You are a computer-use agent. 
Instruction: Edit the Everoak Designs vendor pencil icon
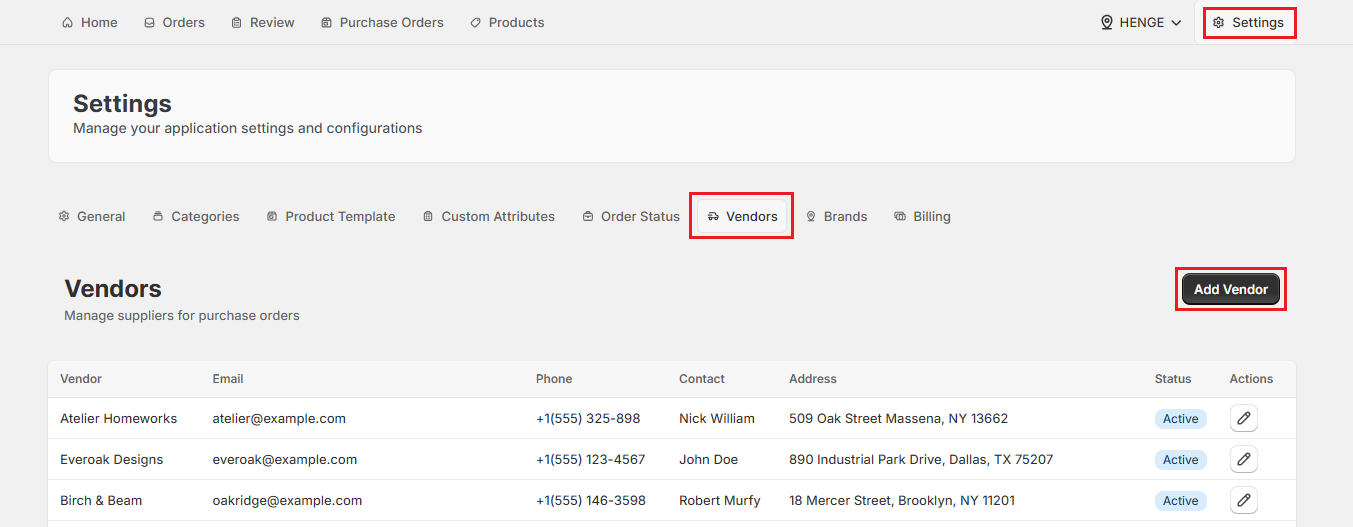[1244, 459]
